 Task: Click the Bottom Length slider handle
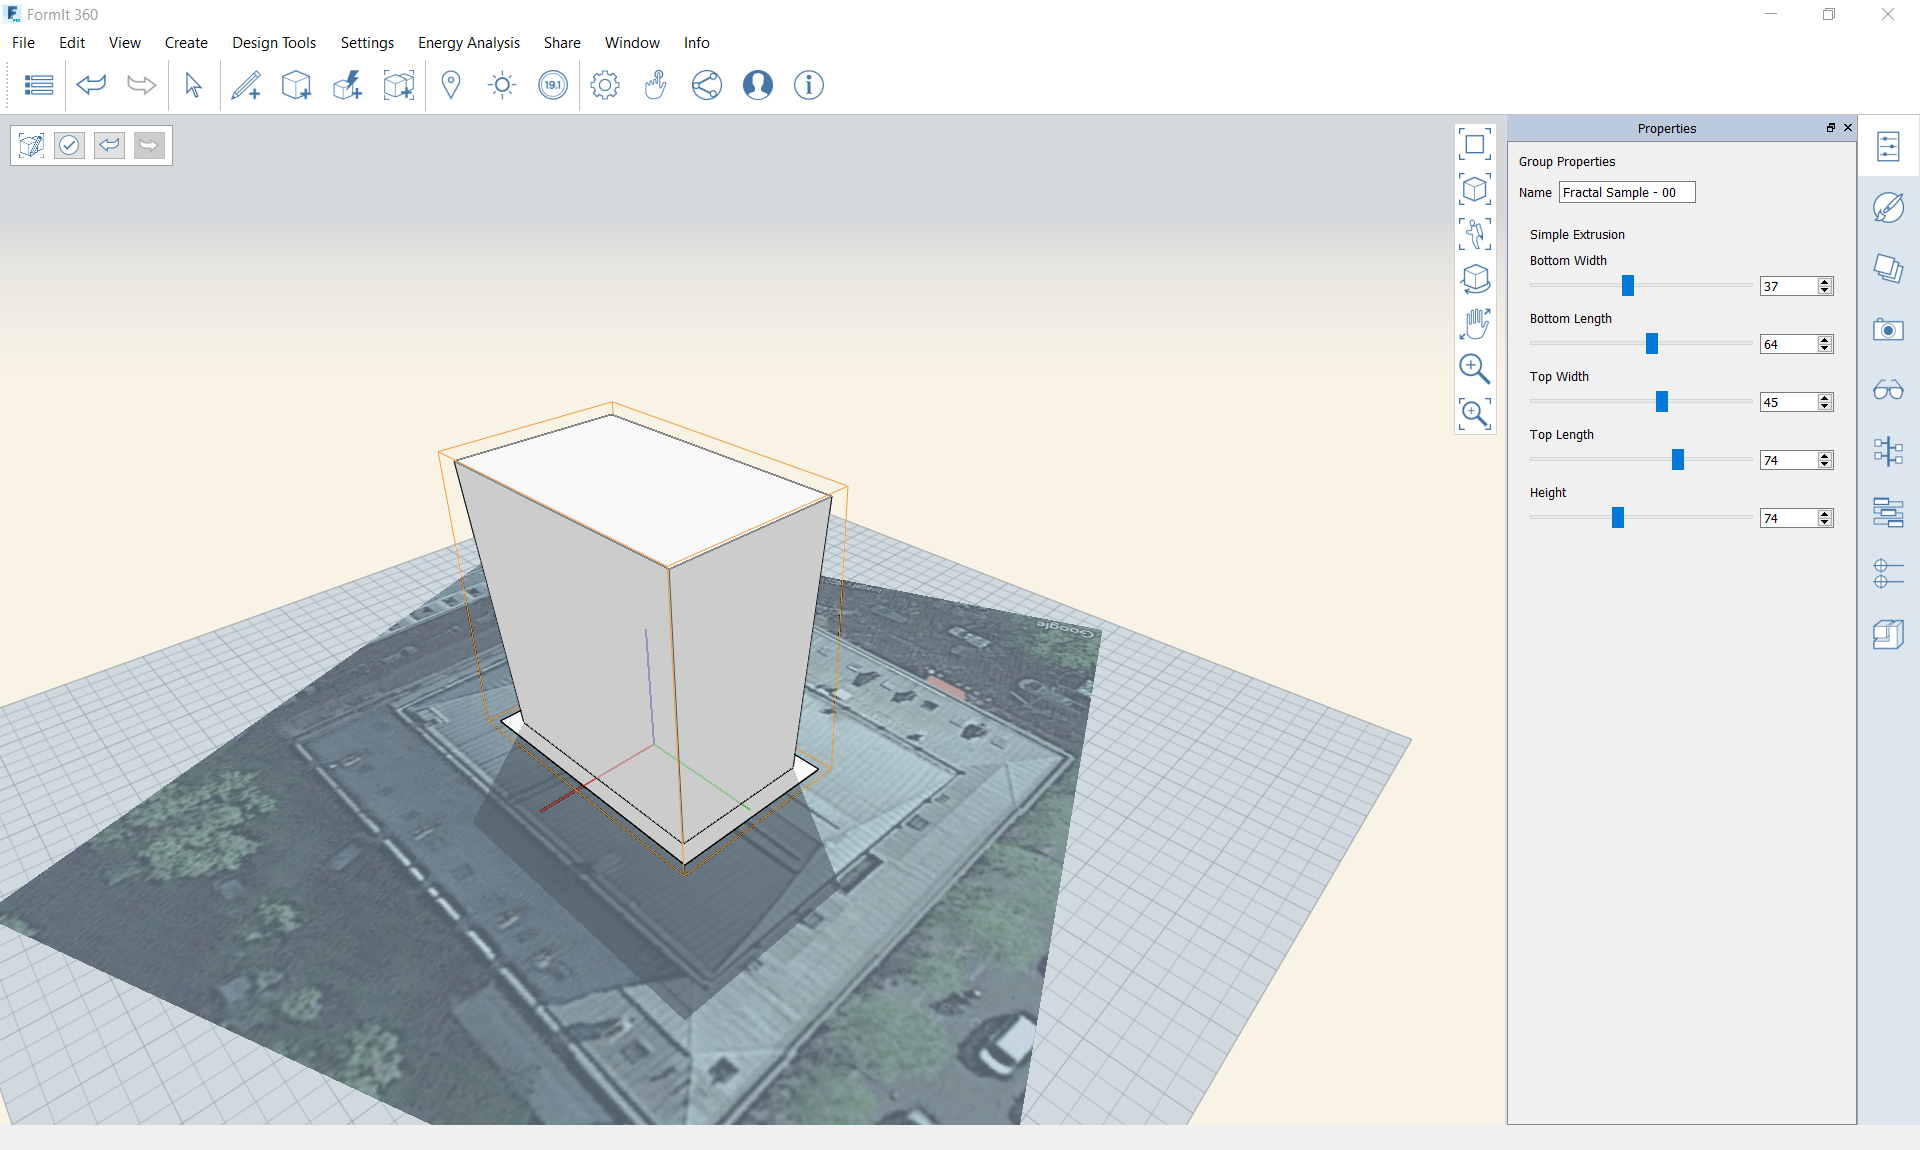tap(1652, 344)
